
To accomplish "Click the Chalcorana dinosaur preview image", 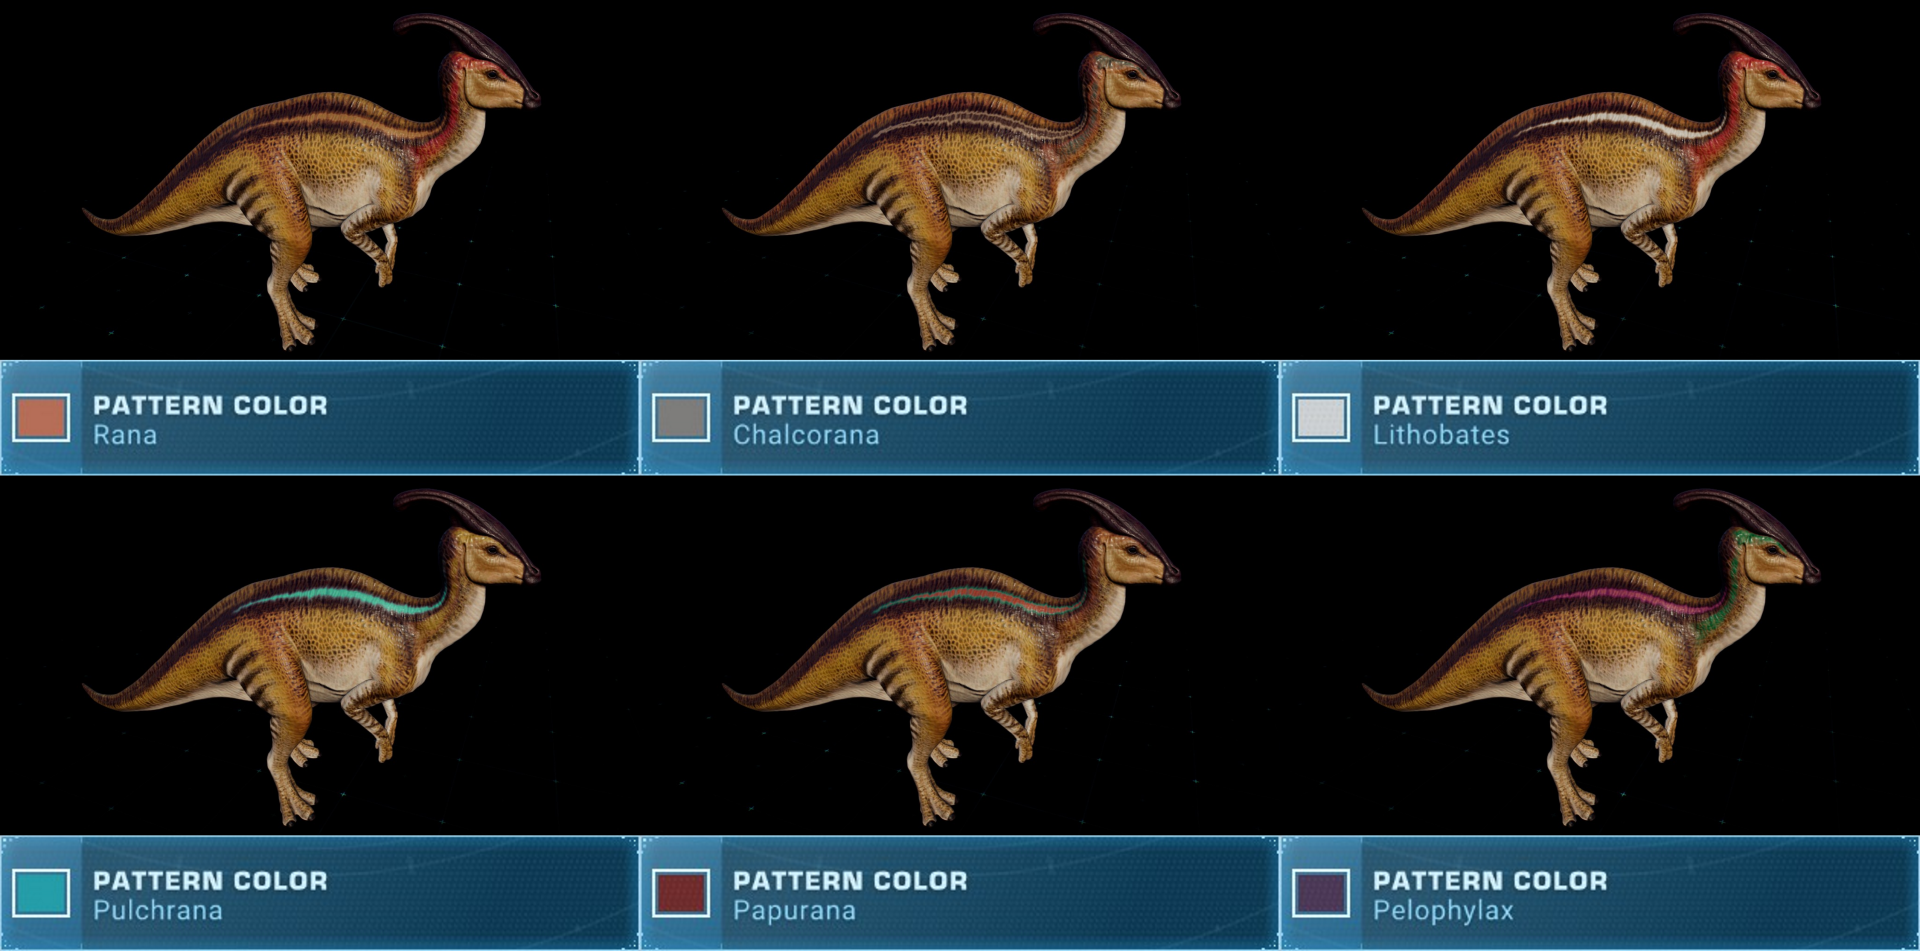I will pos(952,181).
